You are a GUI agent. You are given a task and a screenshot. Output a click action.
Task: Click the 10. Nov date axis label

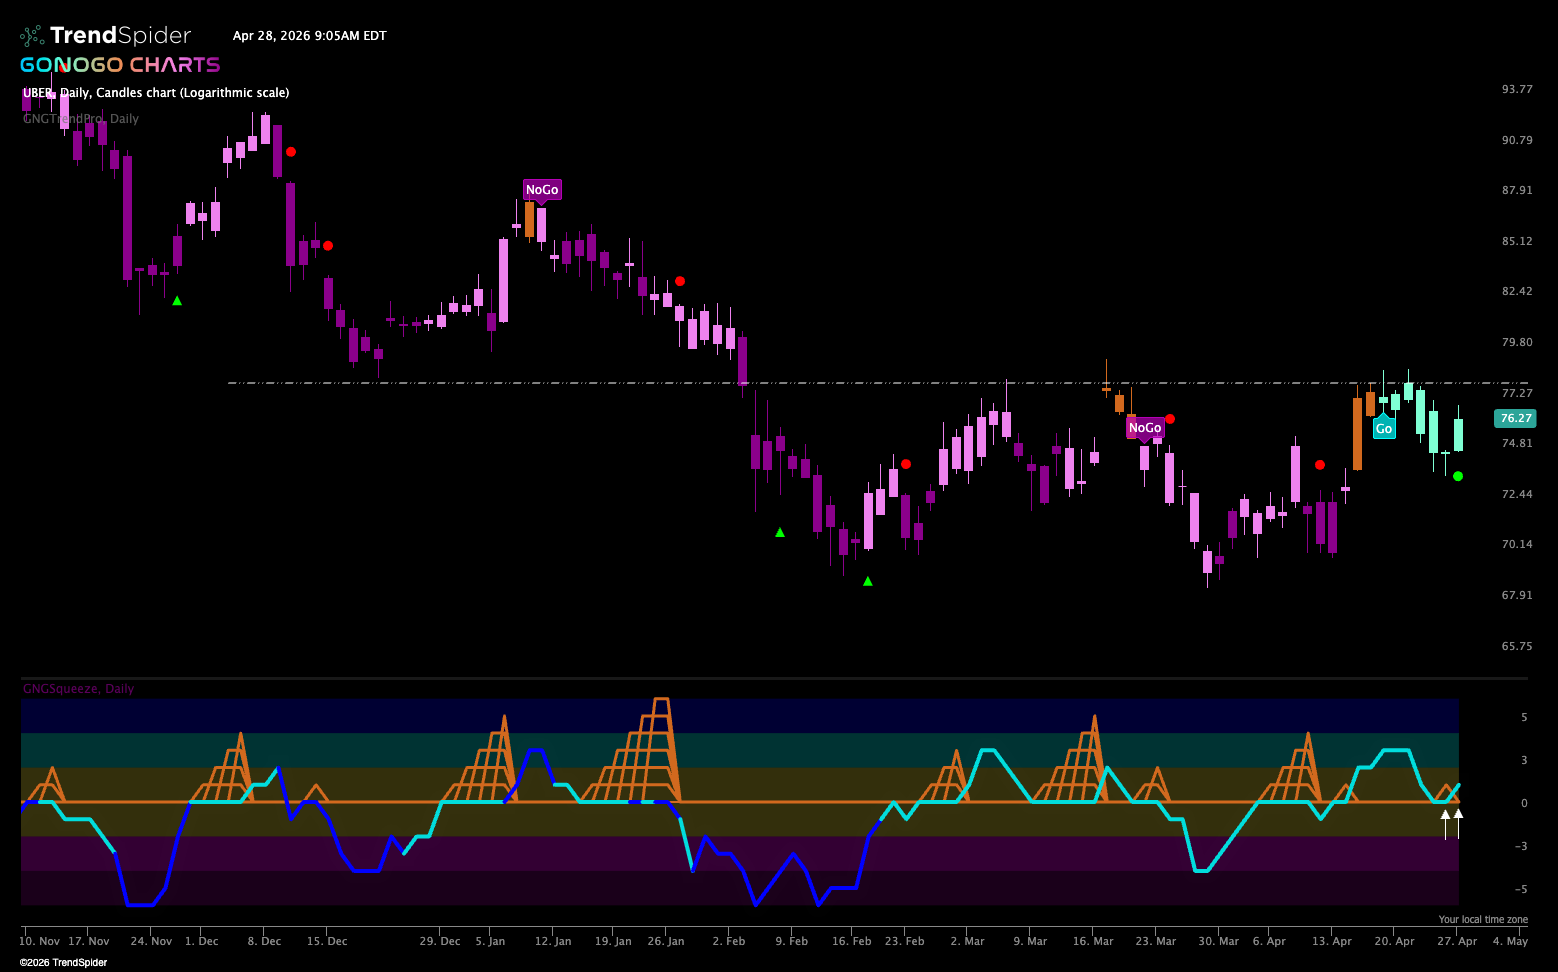click(40, 941)
